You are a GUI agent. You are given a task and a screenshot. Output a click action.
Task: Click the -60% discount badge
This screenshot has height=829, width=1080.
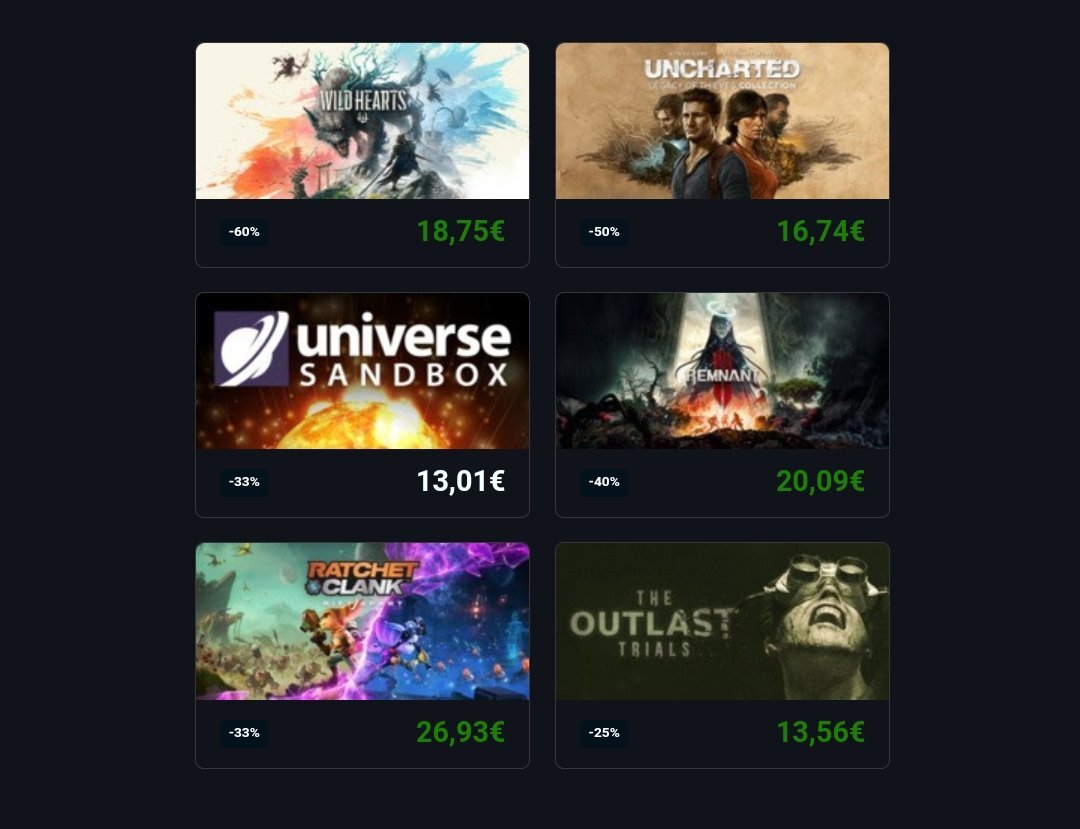[244, 232]
